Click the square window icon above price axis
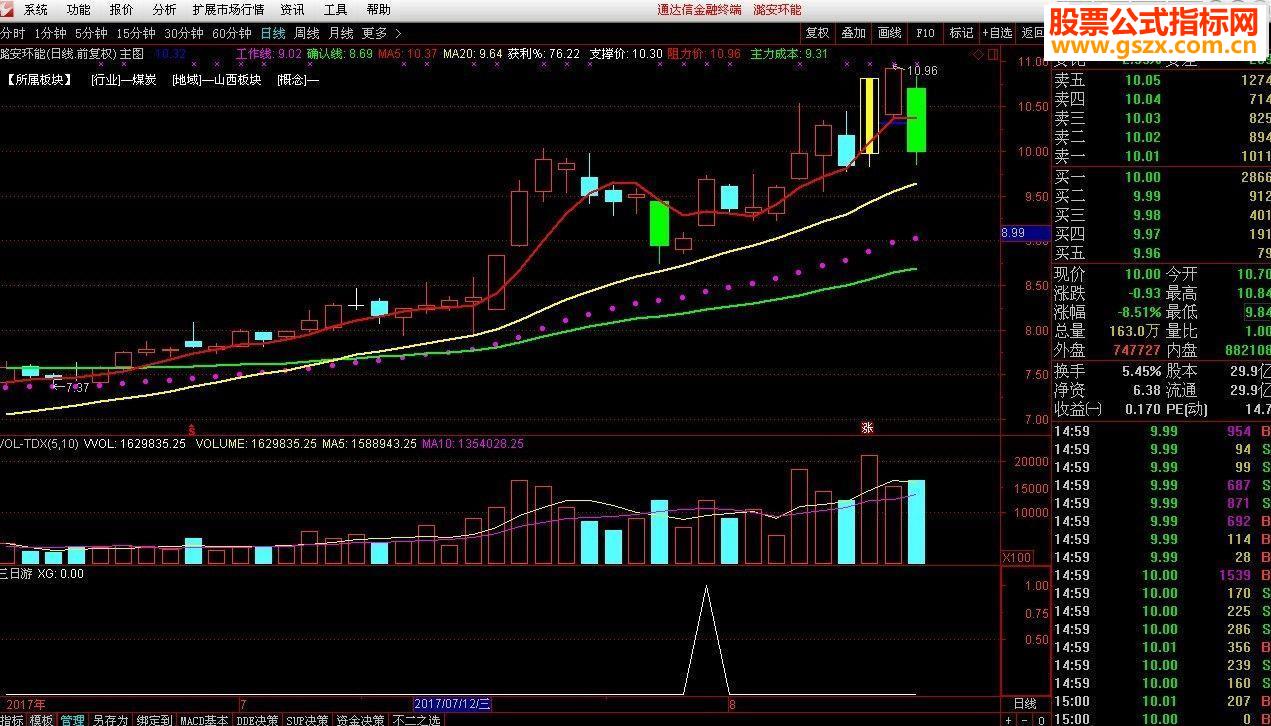The image size is (1271, 726). [991, 53]
